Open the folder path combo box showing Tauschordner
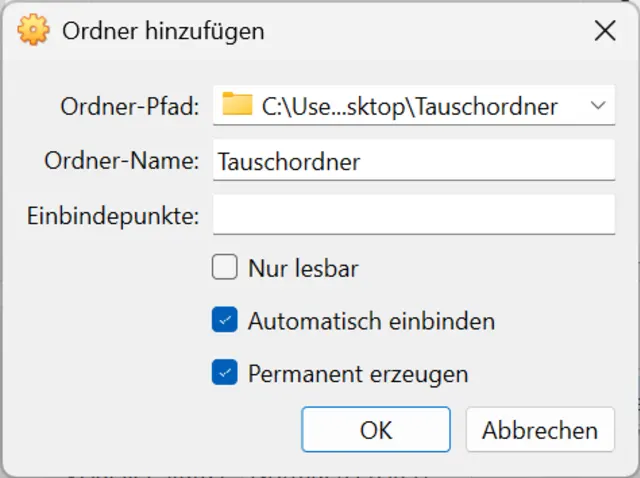Viewport: 640px width, 478px height. pyautogui.click(x=410, y=105)
